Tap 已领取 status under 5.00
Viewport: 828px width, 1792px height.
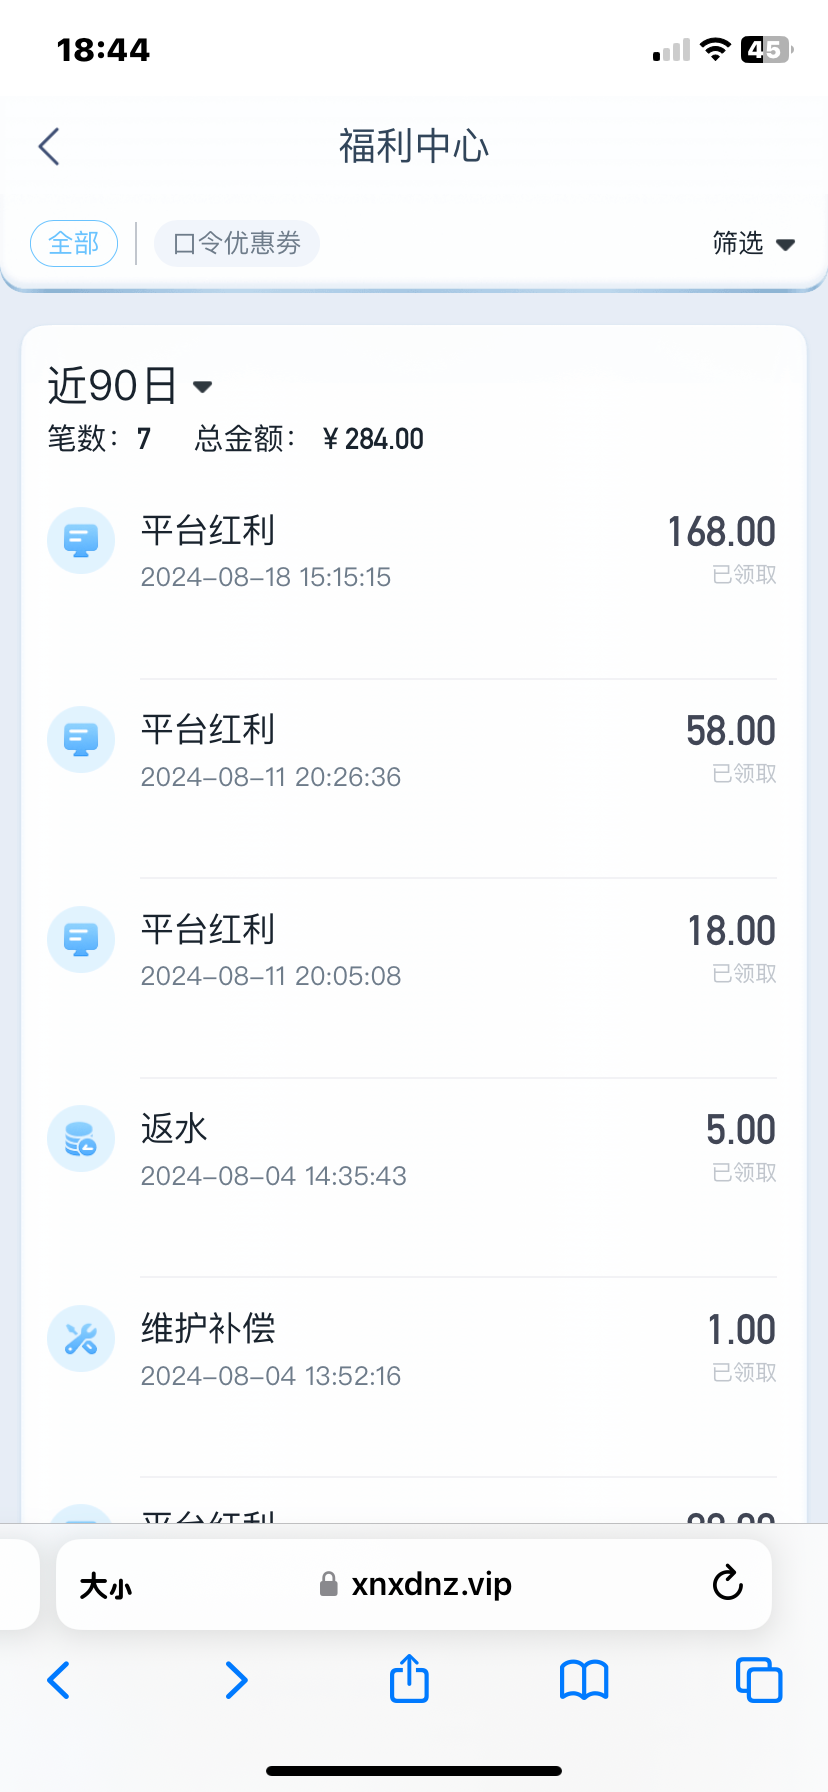744,1172
